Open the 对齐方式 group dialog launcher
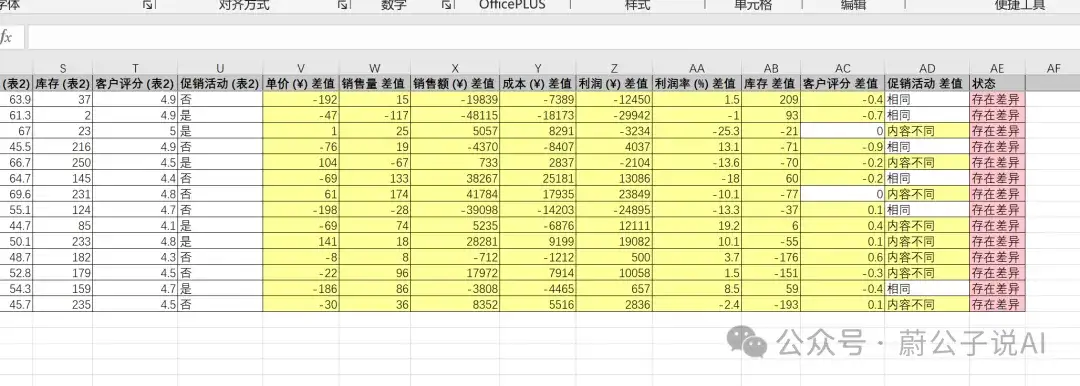This screenshot has height=386, width=1080. 342,5
